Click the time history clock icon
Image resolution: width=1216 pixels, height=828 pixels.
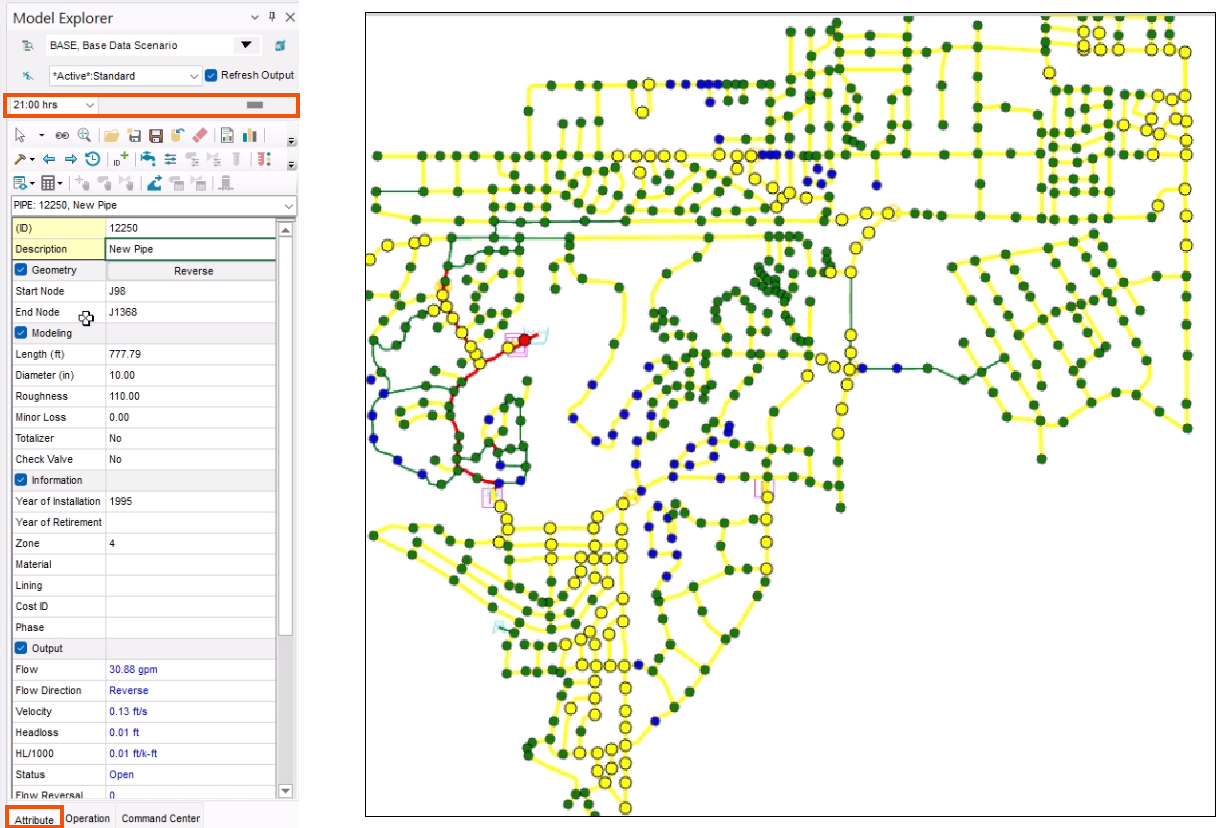click(92, 158)
